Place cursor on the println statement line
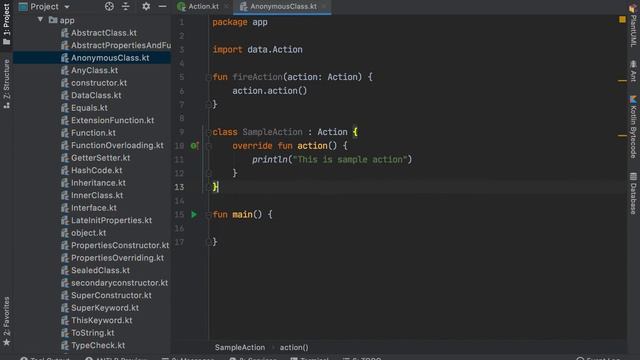This screenshot has width=640, height=360. click(331, 160)
